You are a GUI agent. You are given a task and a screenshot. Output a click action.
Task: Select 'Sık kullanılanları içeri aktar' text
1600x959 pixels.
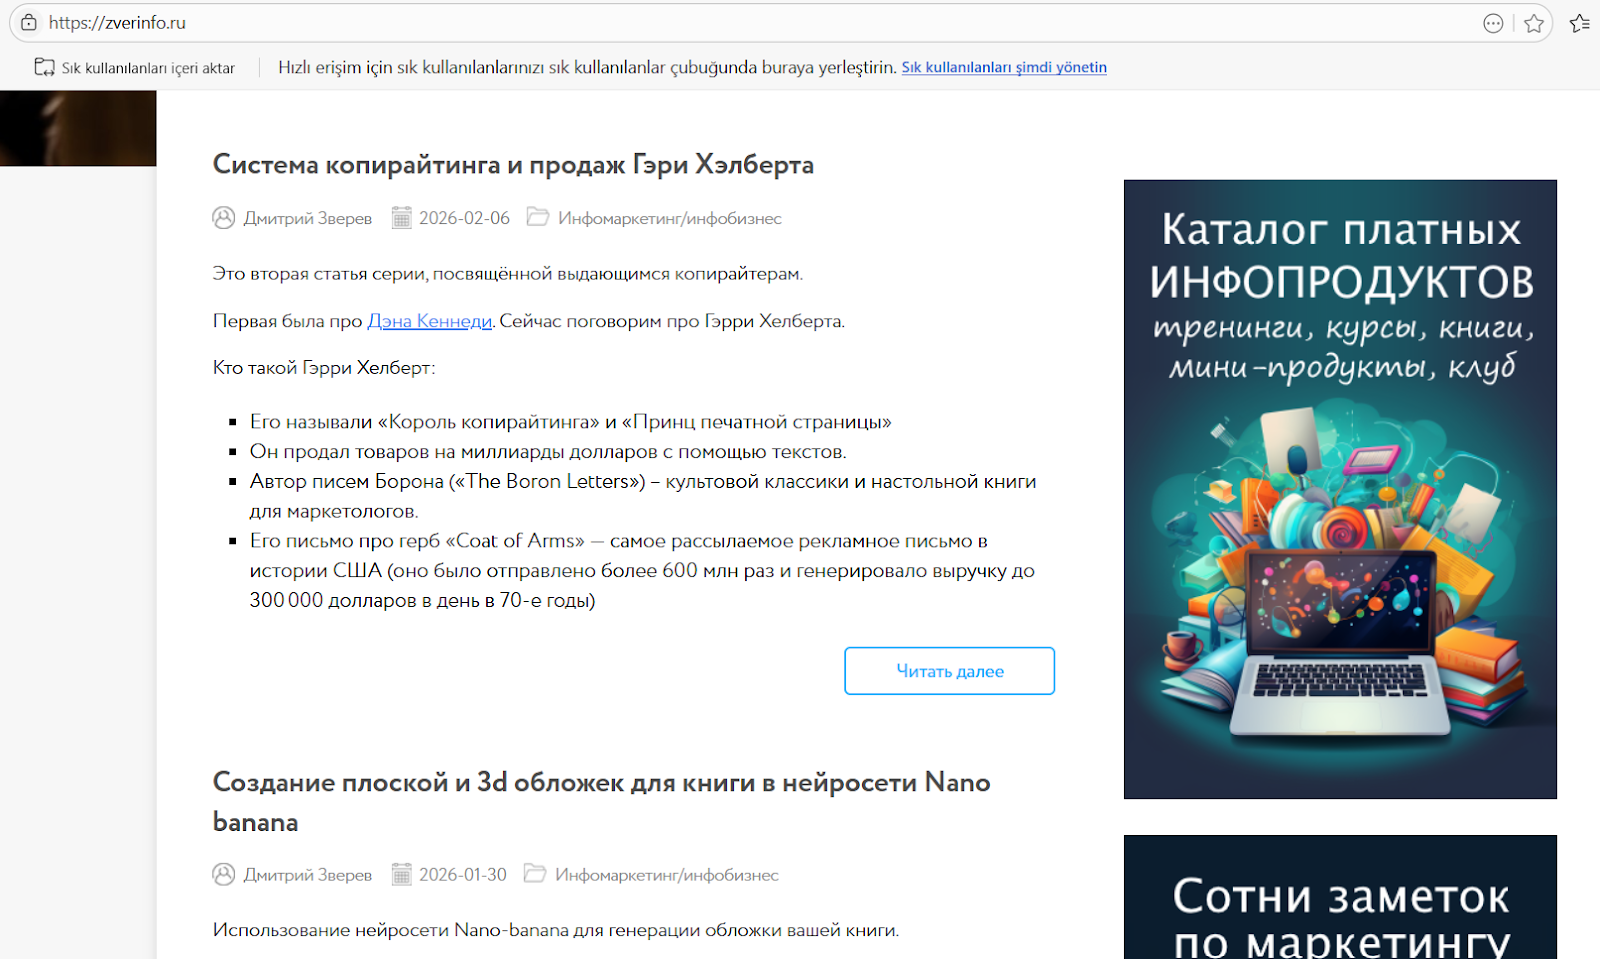point(148,68)
